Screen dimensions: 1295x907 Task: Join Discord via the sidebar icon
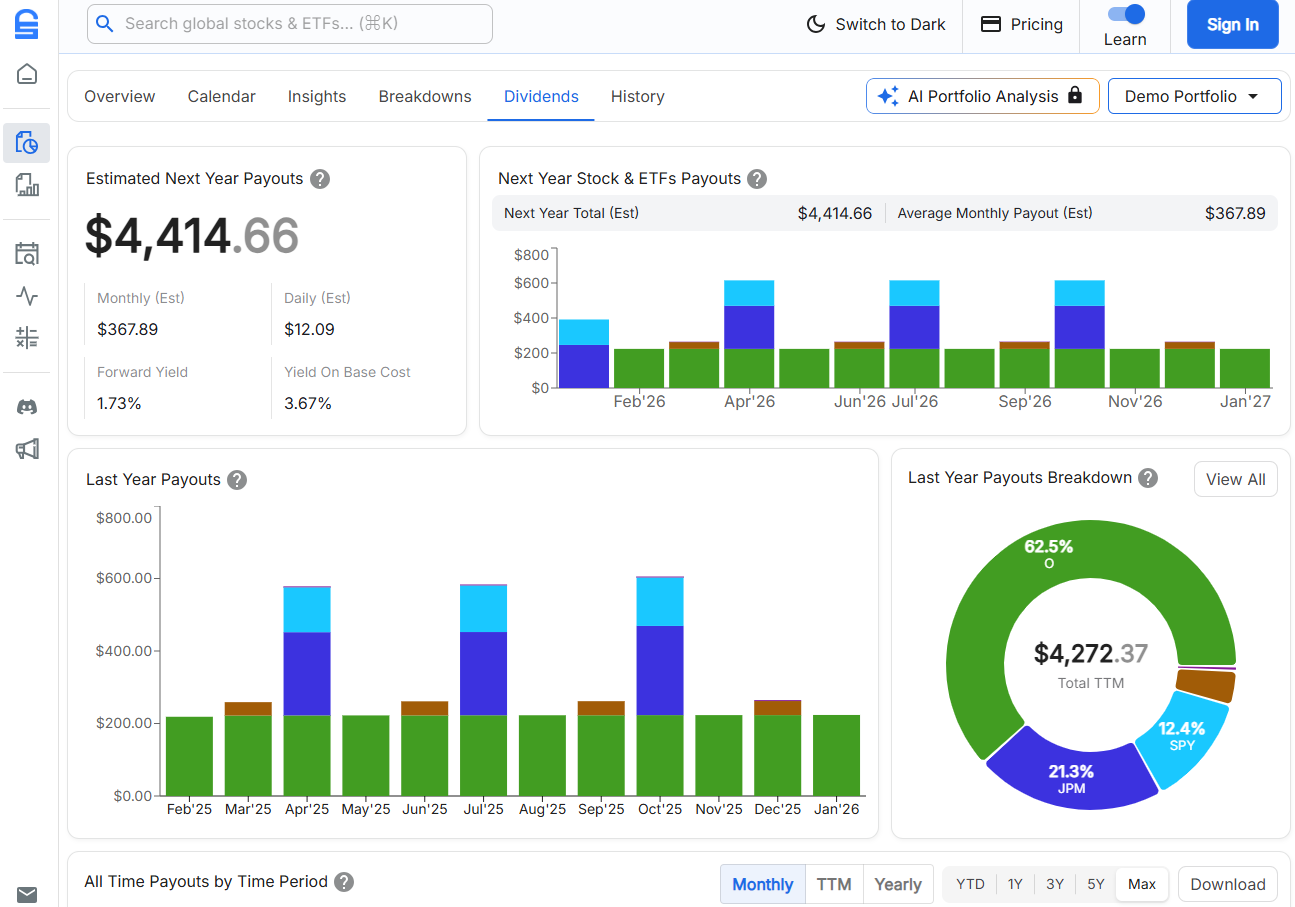(x=26, y=407)
